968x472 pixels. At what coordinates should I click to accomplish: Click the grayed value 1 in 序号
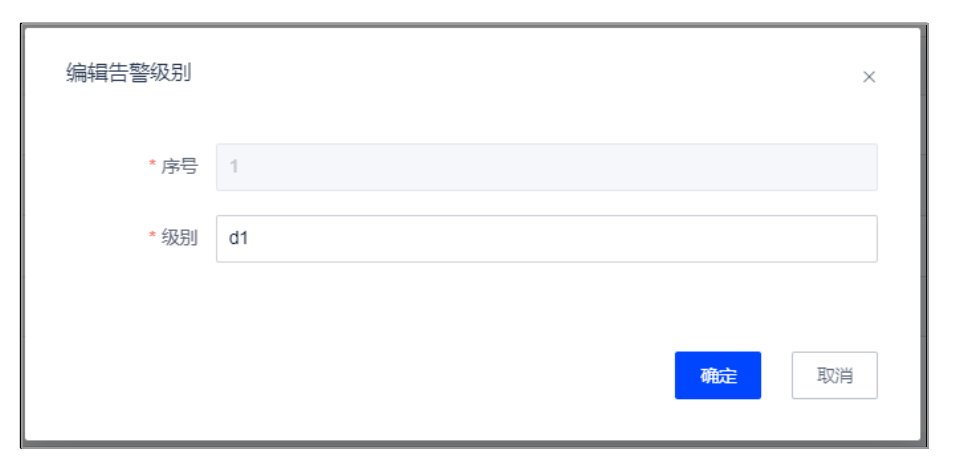[233, 167]
